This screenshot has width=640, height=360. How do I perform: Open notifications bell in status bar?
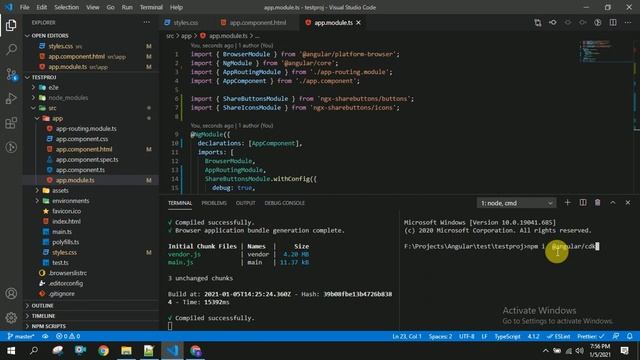point(630,336)
